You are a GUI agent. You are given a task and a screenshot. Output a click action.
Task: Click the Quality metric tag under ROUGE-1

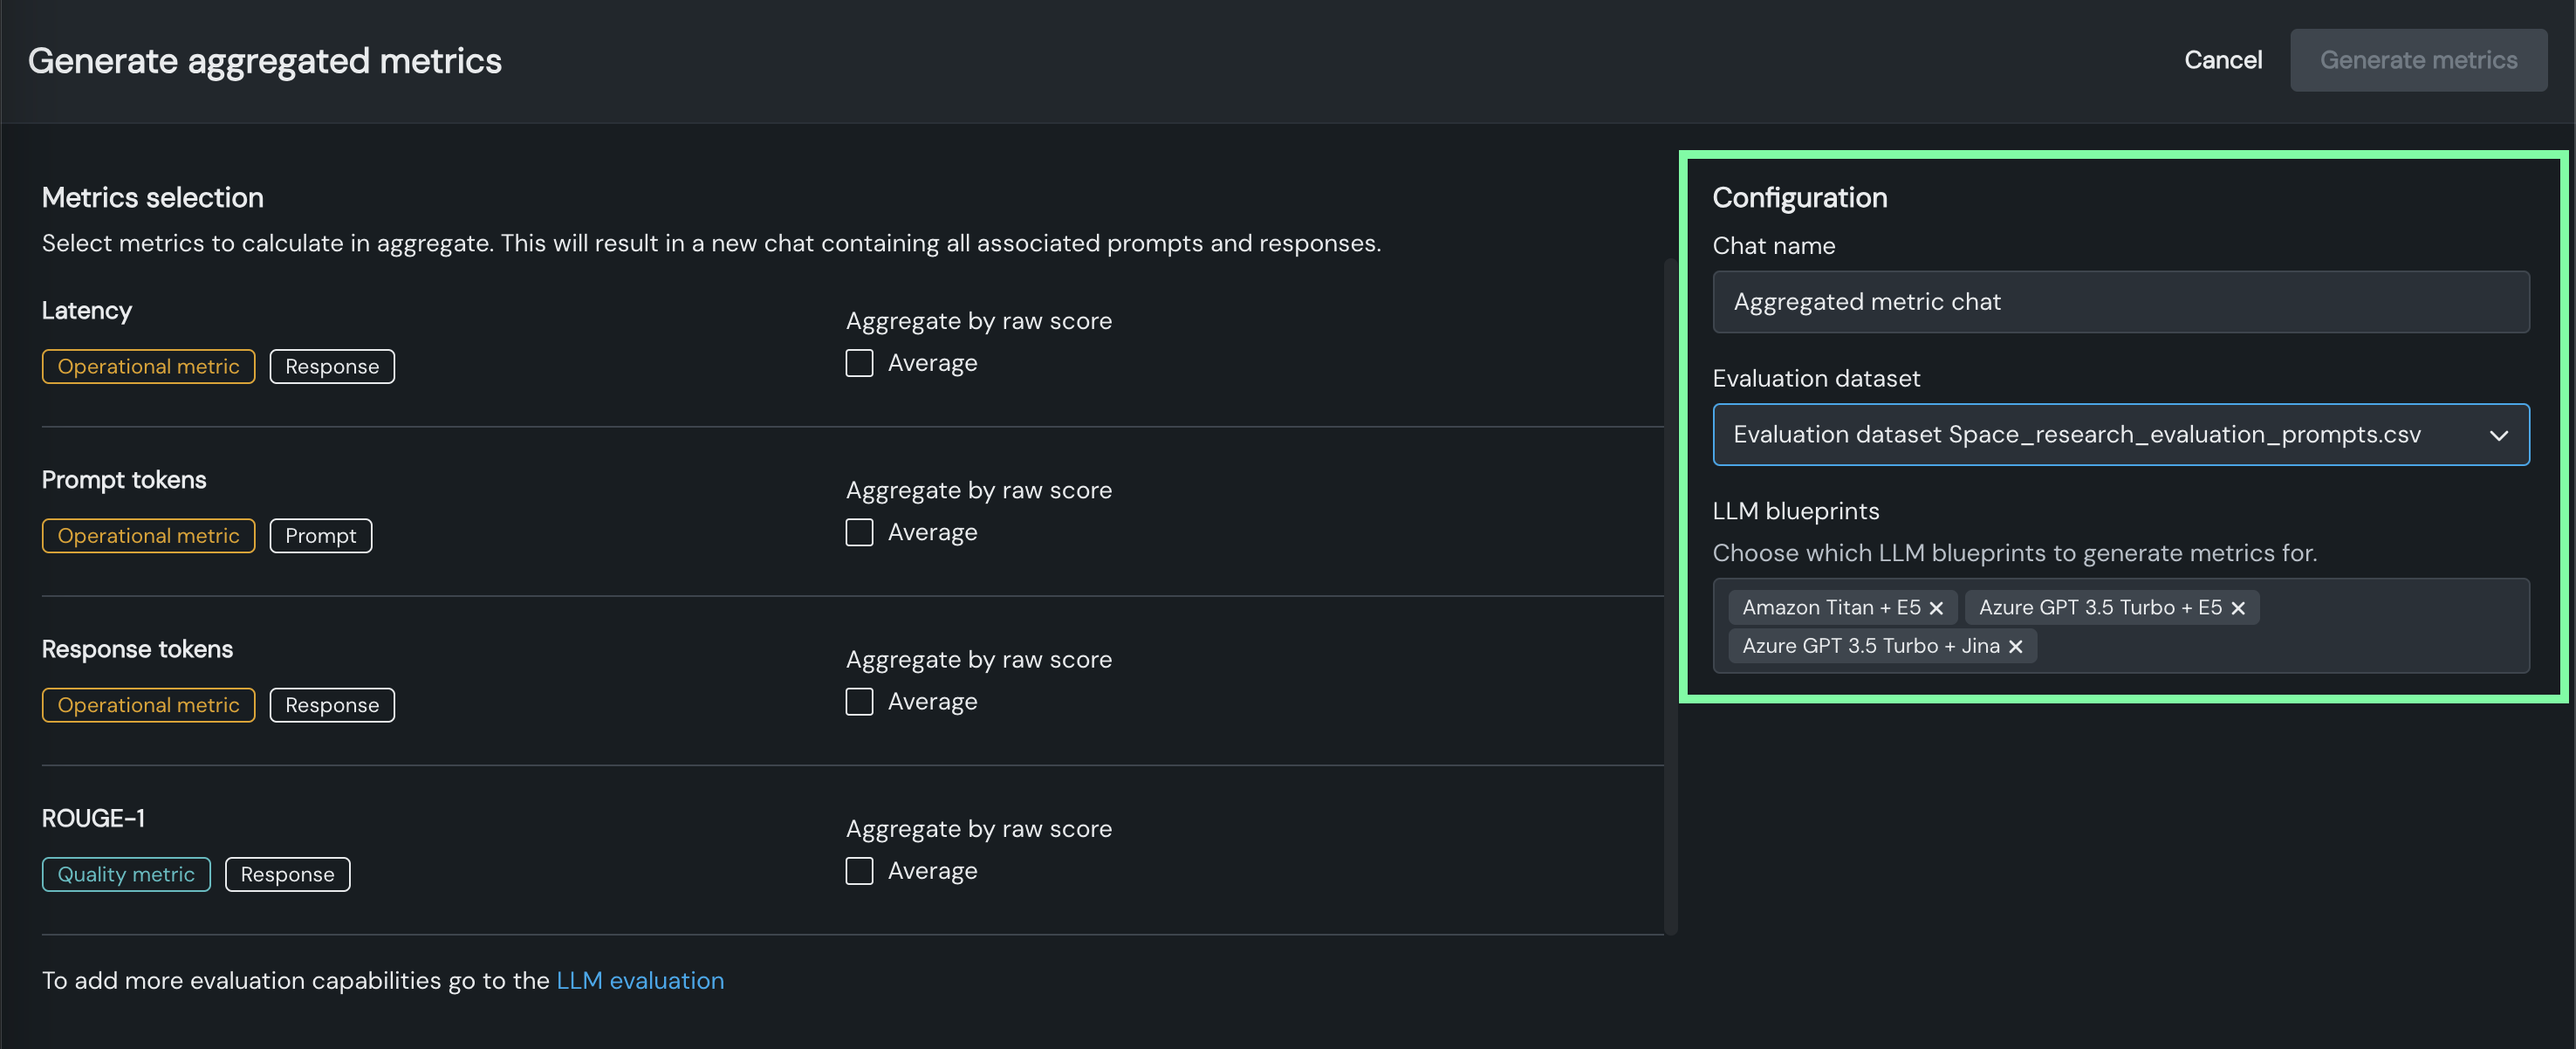tap(126, 875)
